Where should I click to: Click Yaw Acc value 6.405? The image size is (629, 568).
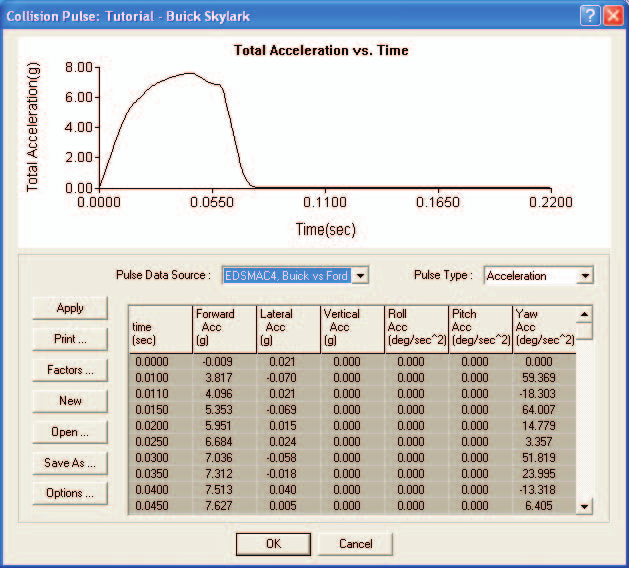click(544, 506)
